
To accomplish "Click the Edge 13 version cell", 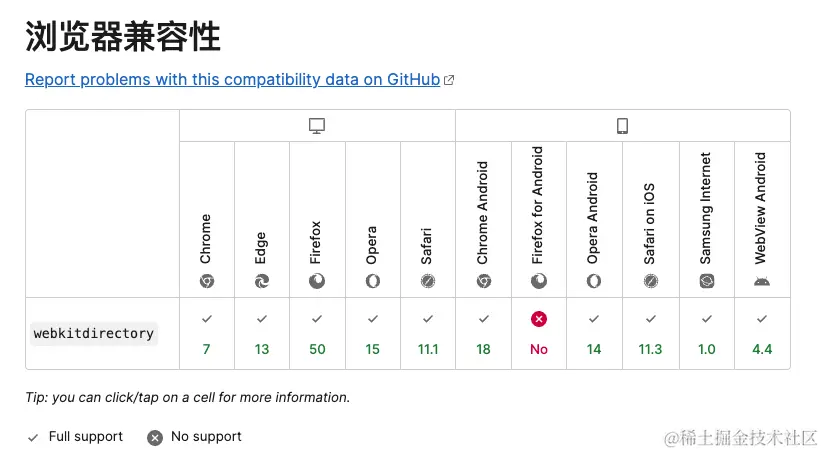I will (x=262, y=334).
